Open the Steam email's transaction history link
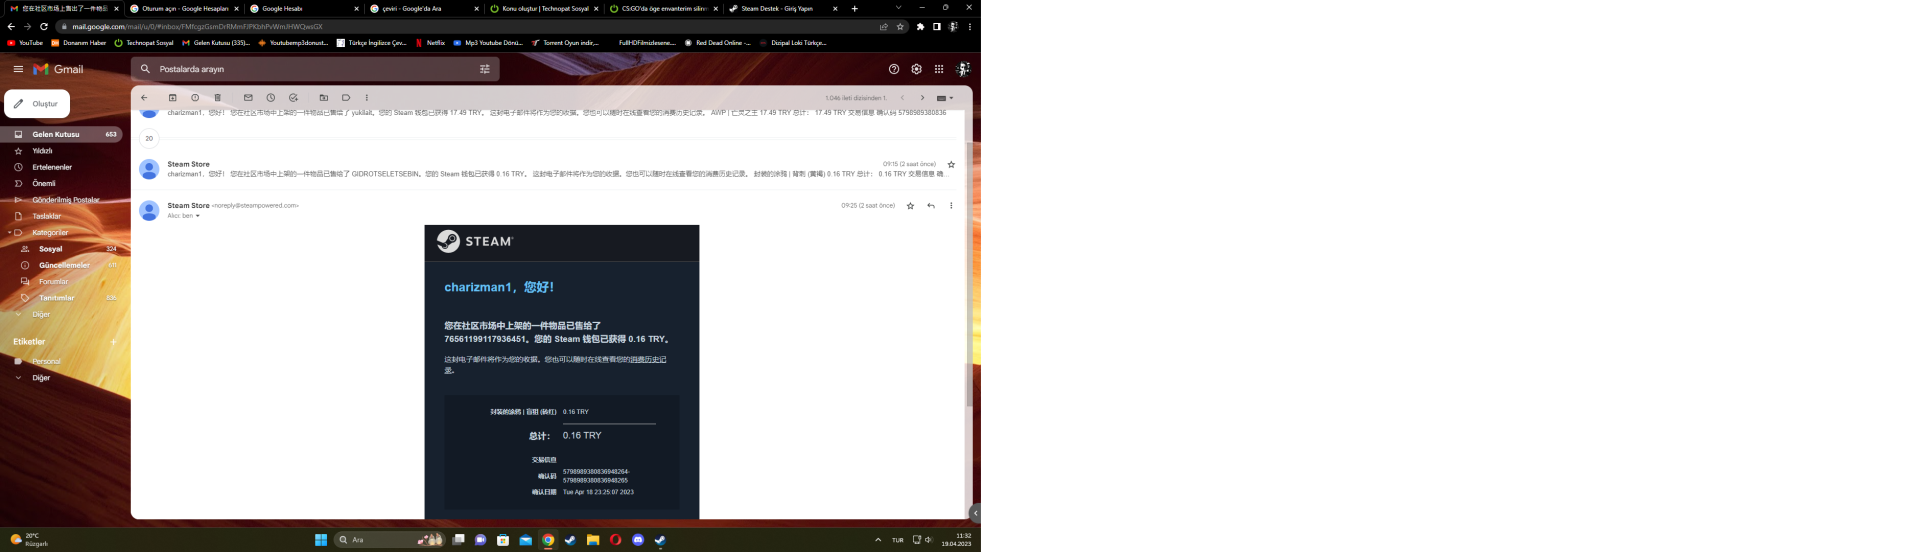Screen dimensions: 1920x552 (x=648, y=359)
